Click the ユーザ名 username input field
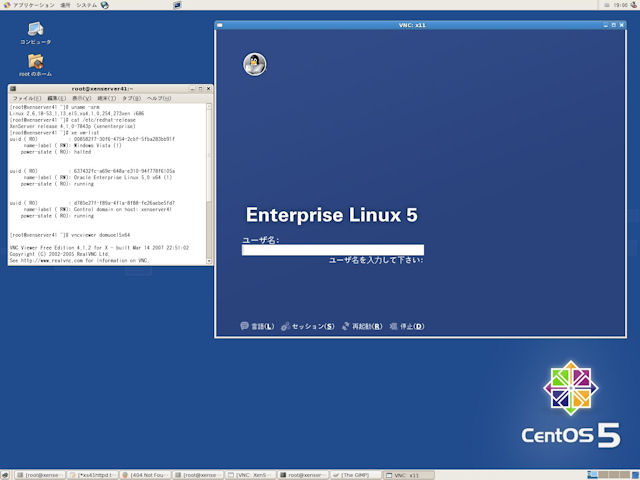This screenshot has width=640, height=480. [333, 250]
